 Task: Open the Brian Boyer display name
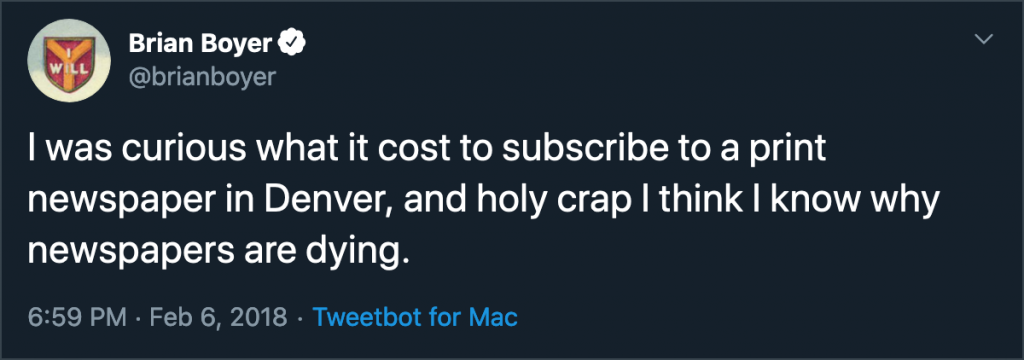click(x=200, y=44)
